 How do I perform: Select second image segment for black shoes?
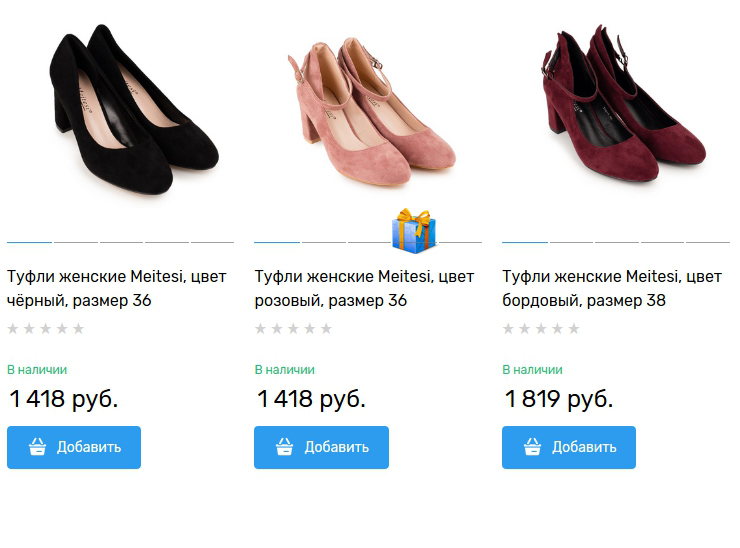click(76, 242)
